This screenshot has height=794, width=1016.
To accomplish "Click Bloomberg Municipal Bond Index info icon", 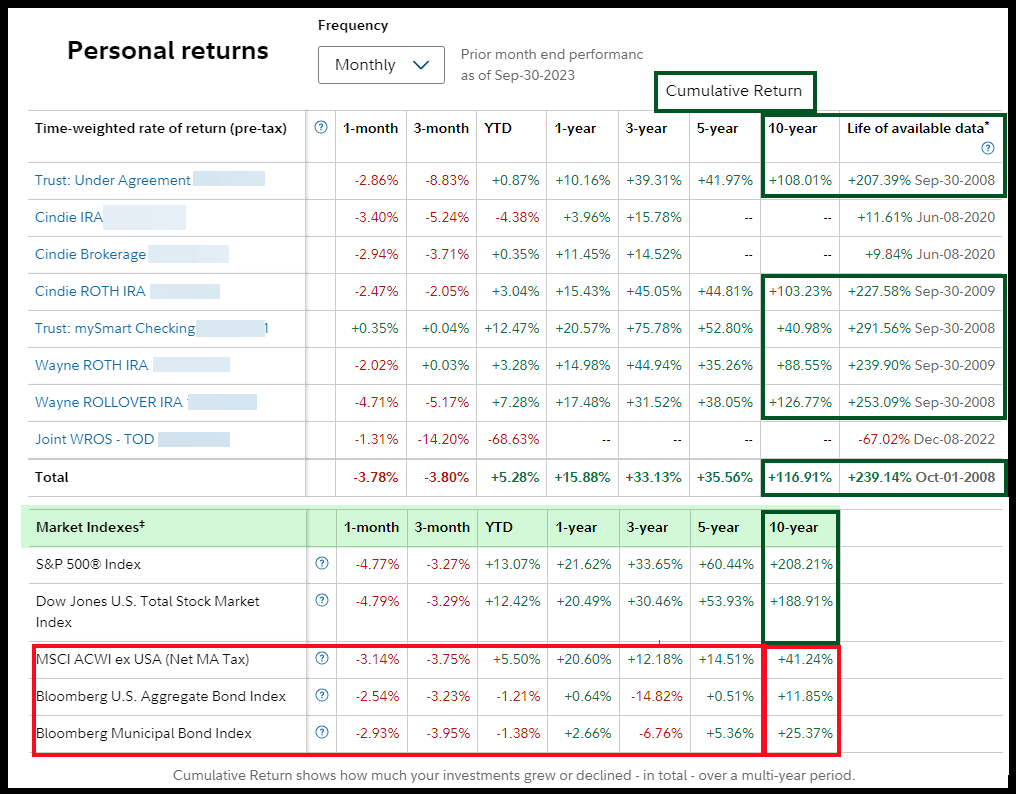I will (321, 733).
